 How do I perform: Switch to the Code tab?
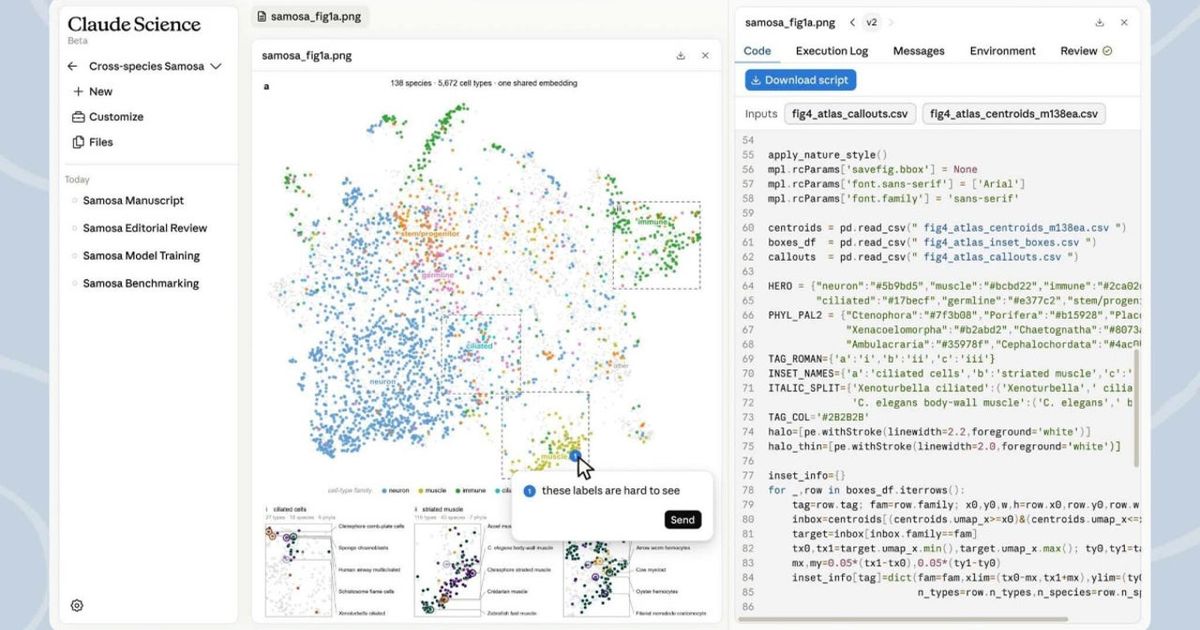point(757,51)
